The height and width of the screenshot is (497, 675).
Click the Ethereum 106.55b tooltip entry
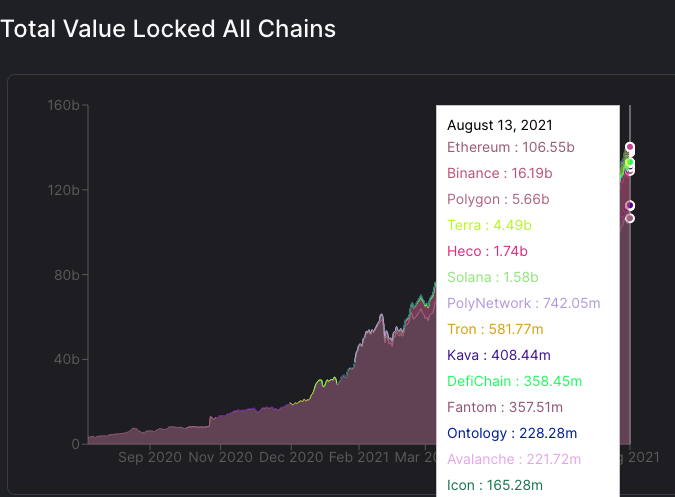(x=510, y=147)
